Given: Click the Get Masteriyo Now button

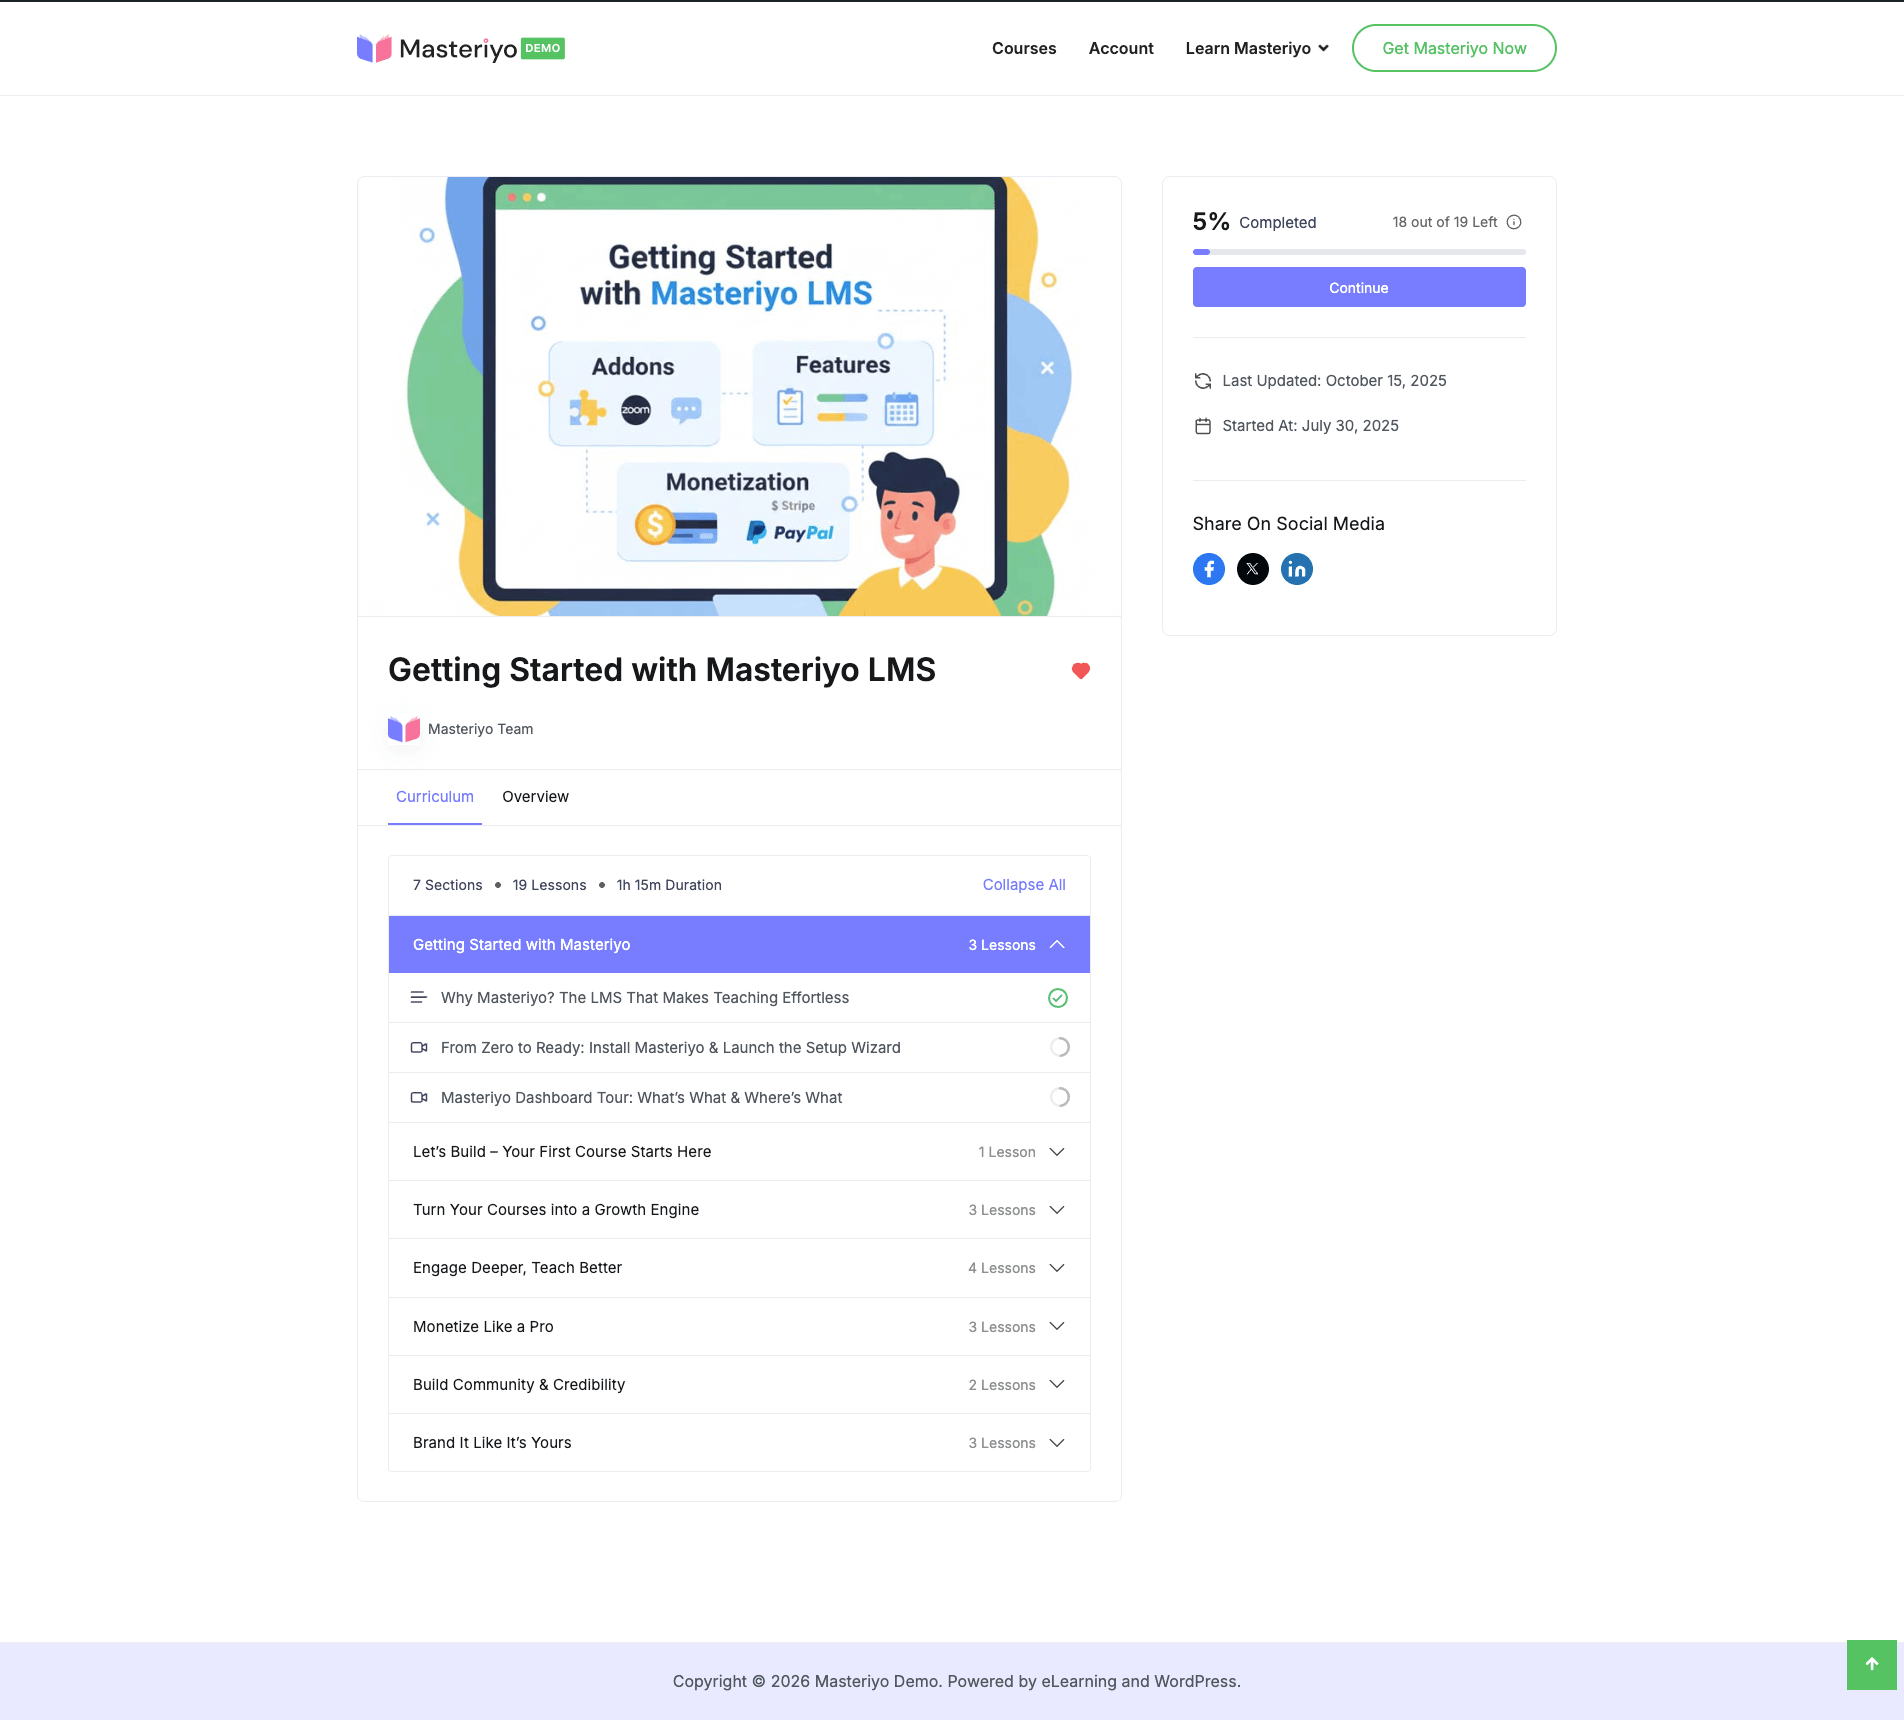Looking at the screenshot, I should tap(1454, 48).
